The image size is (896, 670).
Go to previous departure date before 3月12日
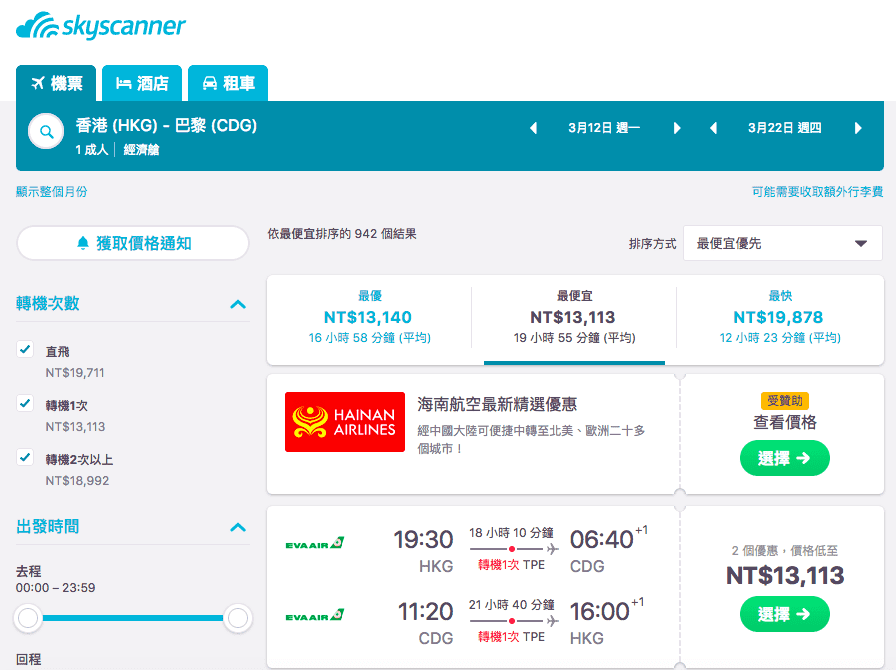tap(533, 128)
